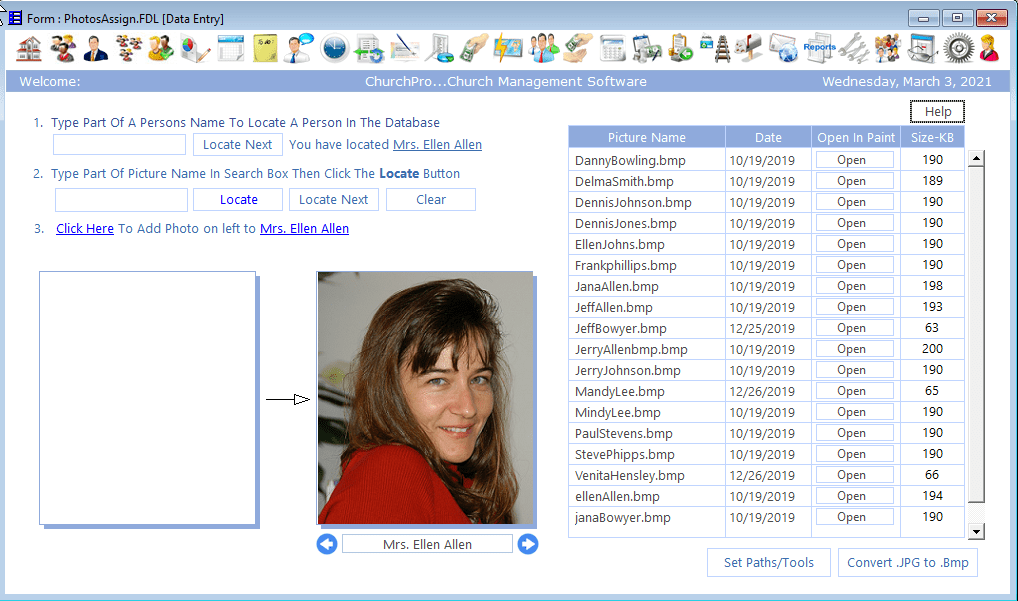
Task: Click the Set Paths/Tools button
Action: 769,563
